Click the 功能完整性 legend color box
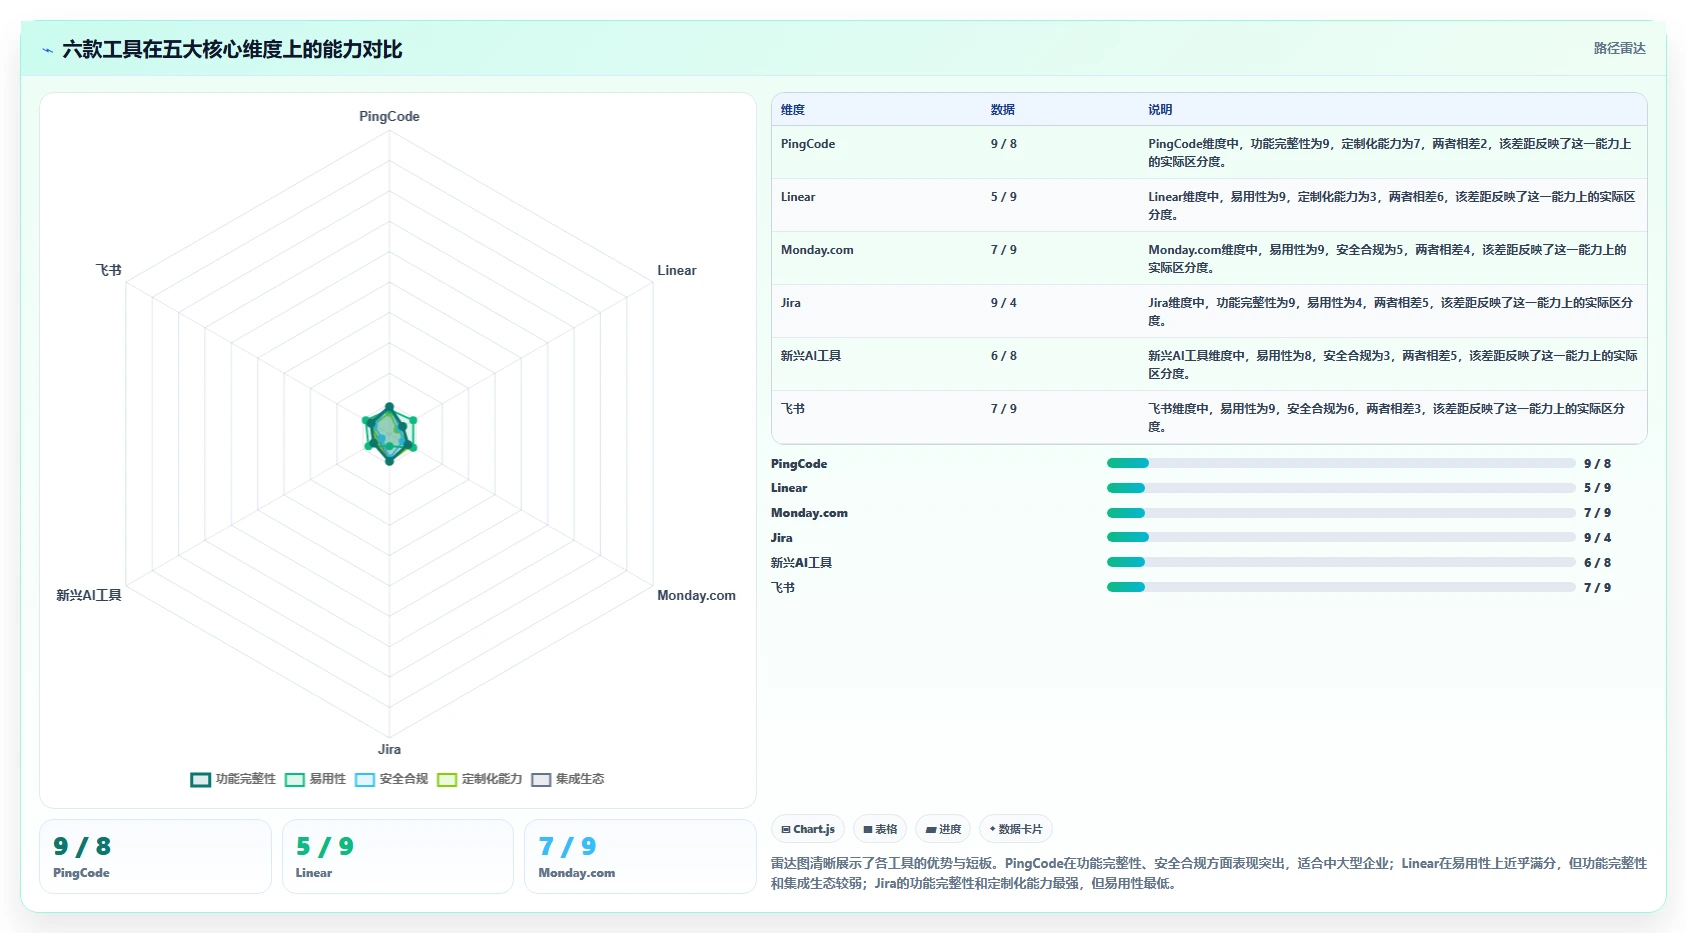Screen dimensions: 1687x933 (x=200, y=780)
